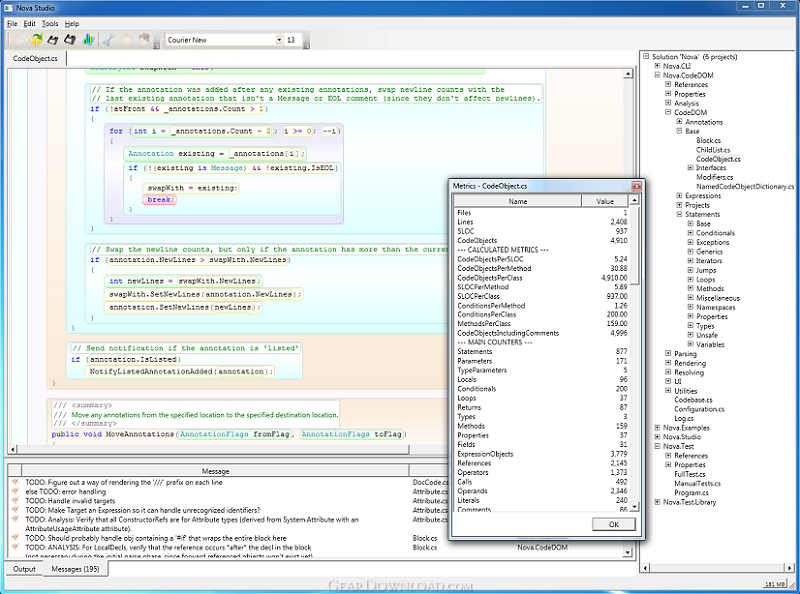Screen dimensions: 800x594
Task: Click the Open folder toolbar icon
Action: point(36,40)
